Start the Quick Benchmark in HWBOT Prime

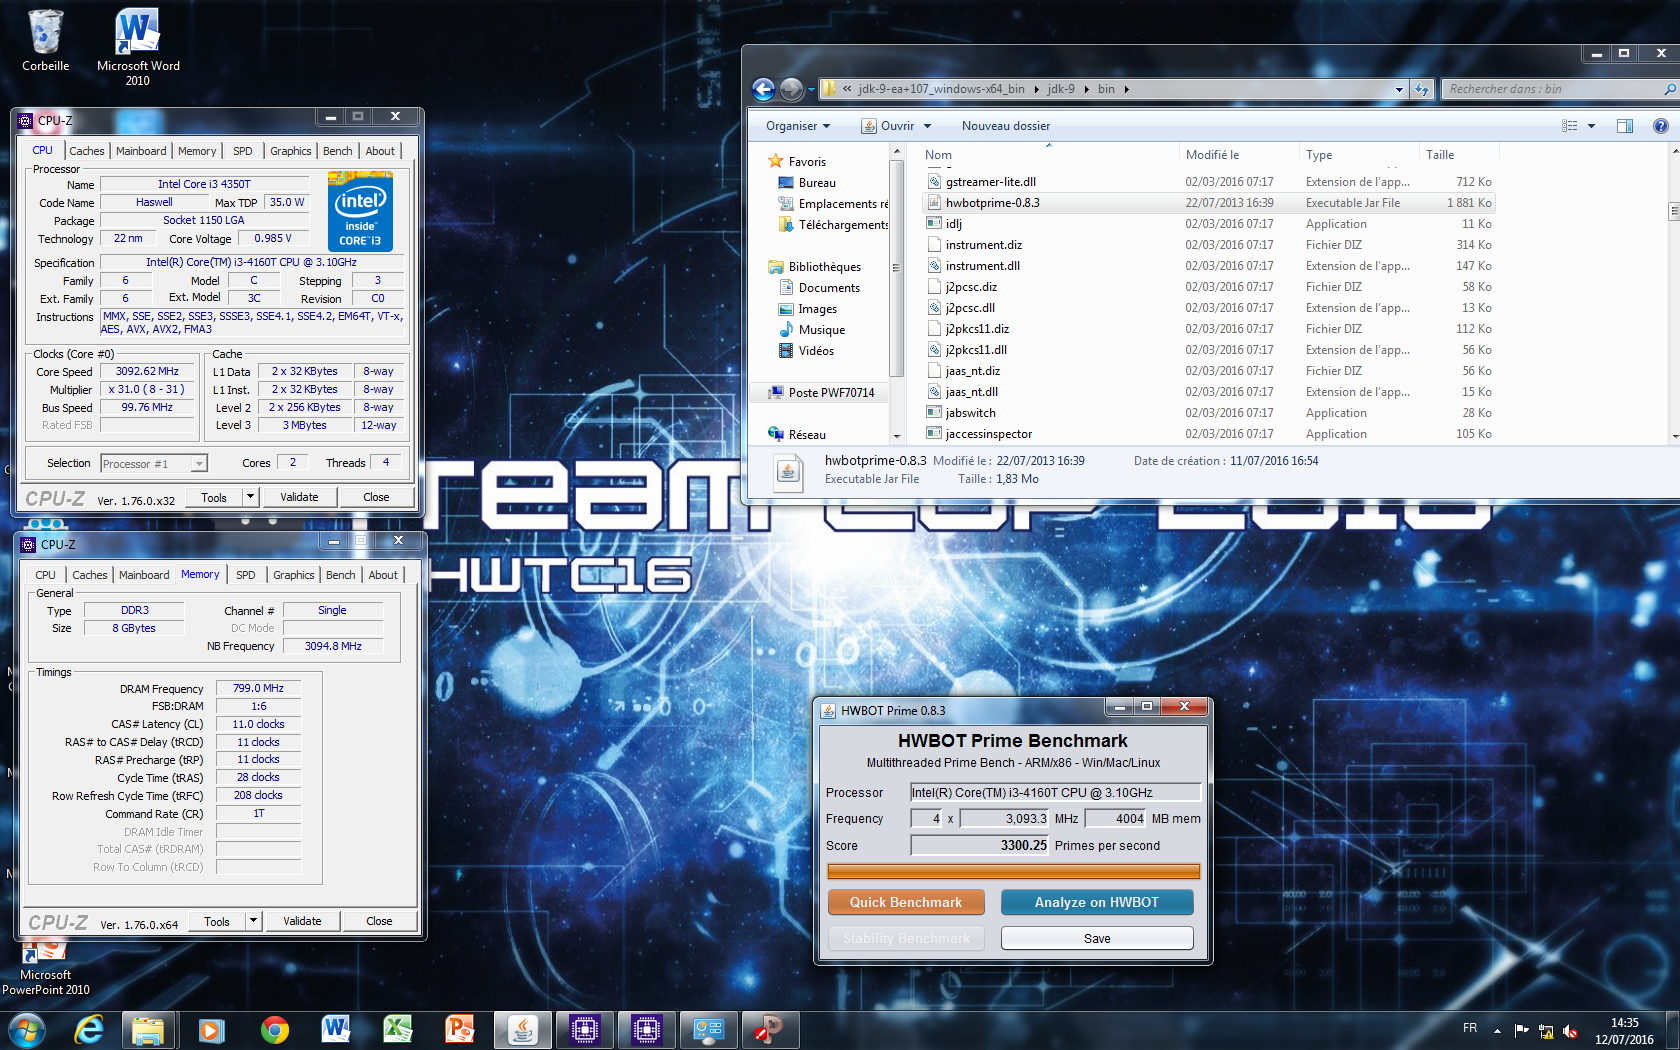(x=906, y=902)
